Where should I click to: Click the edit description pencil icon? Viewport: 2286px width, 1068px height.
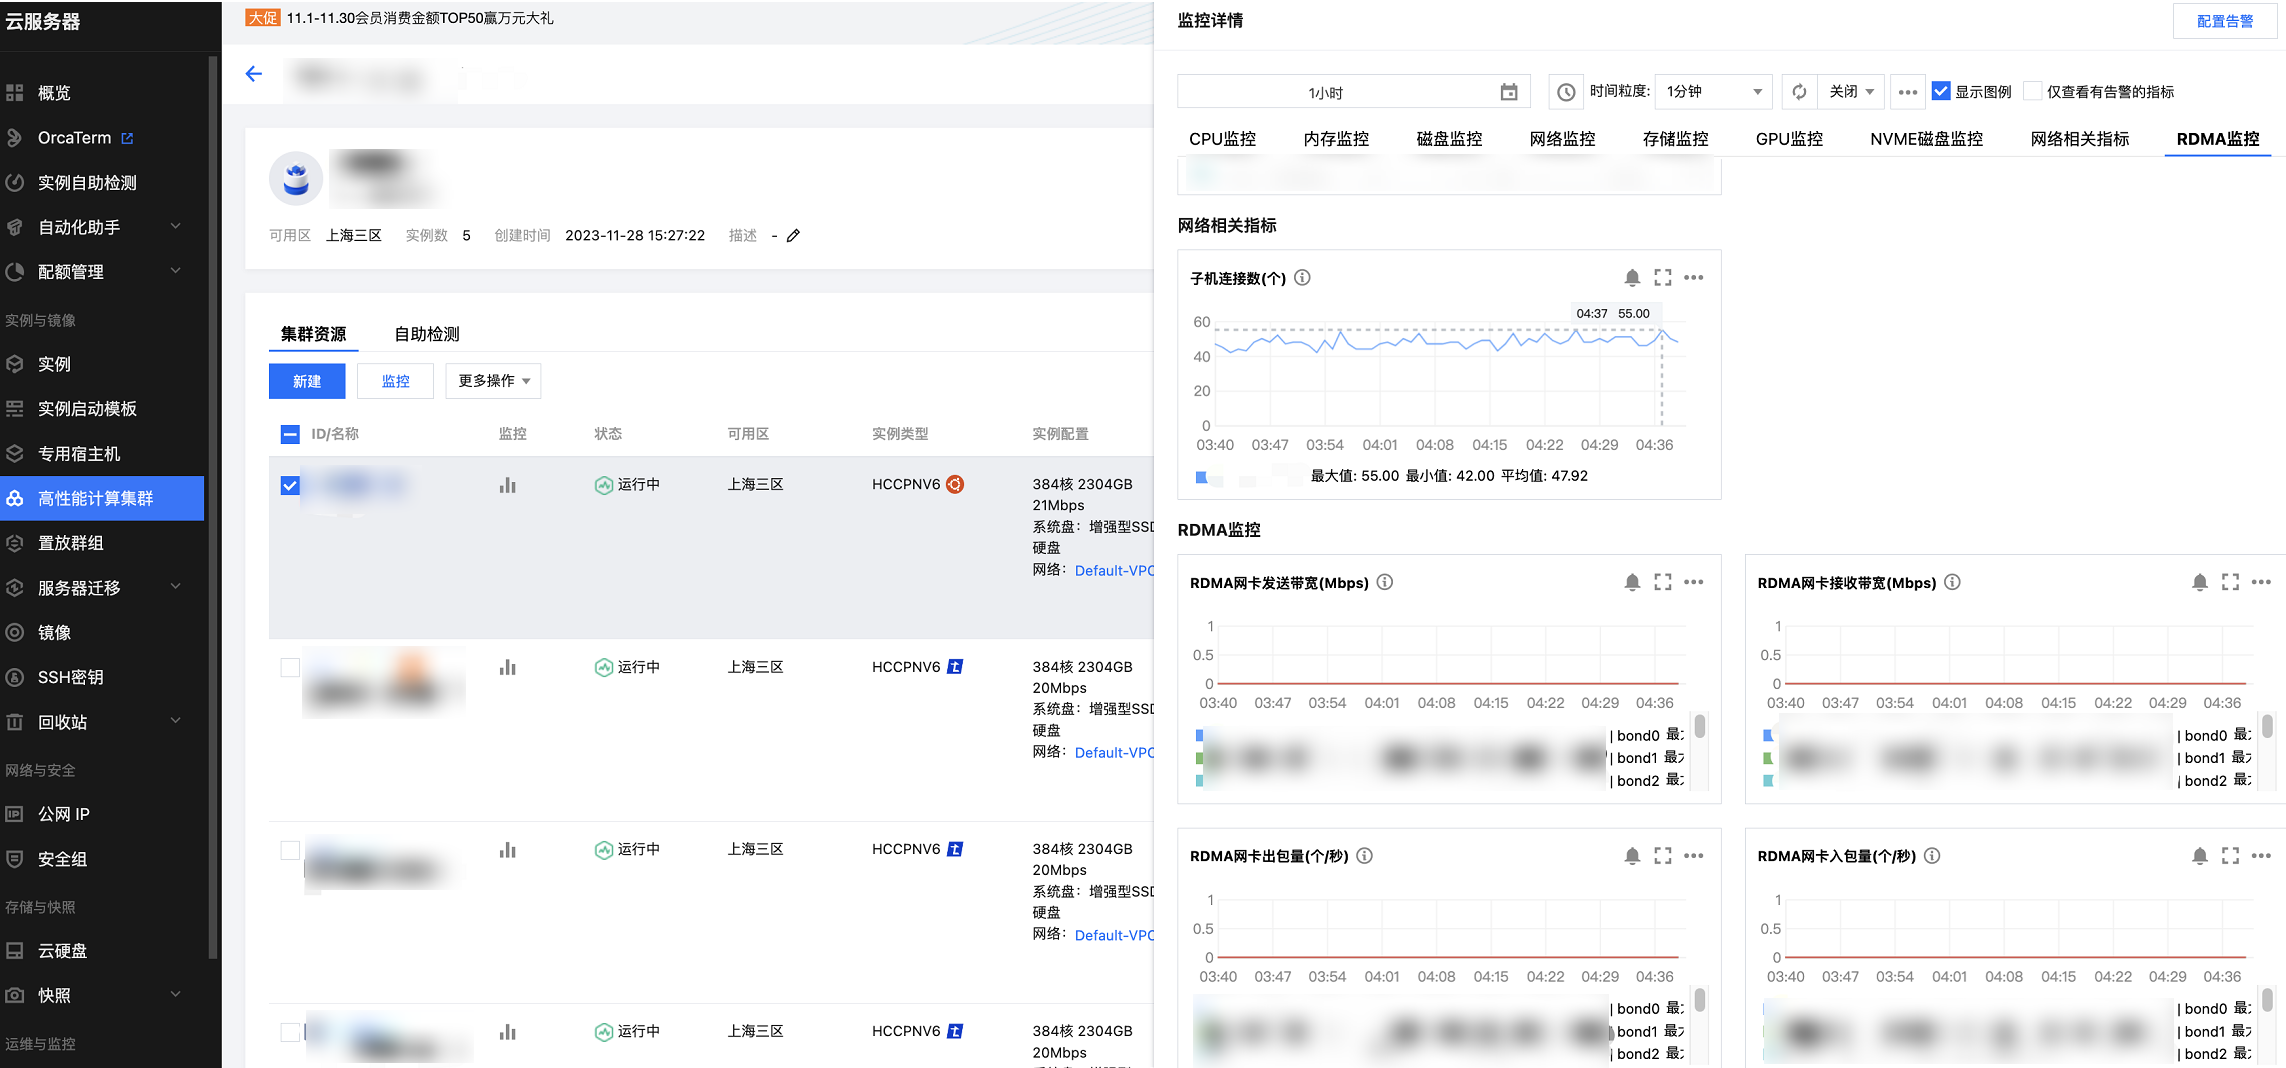tap(793, 236)
